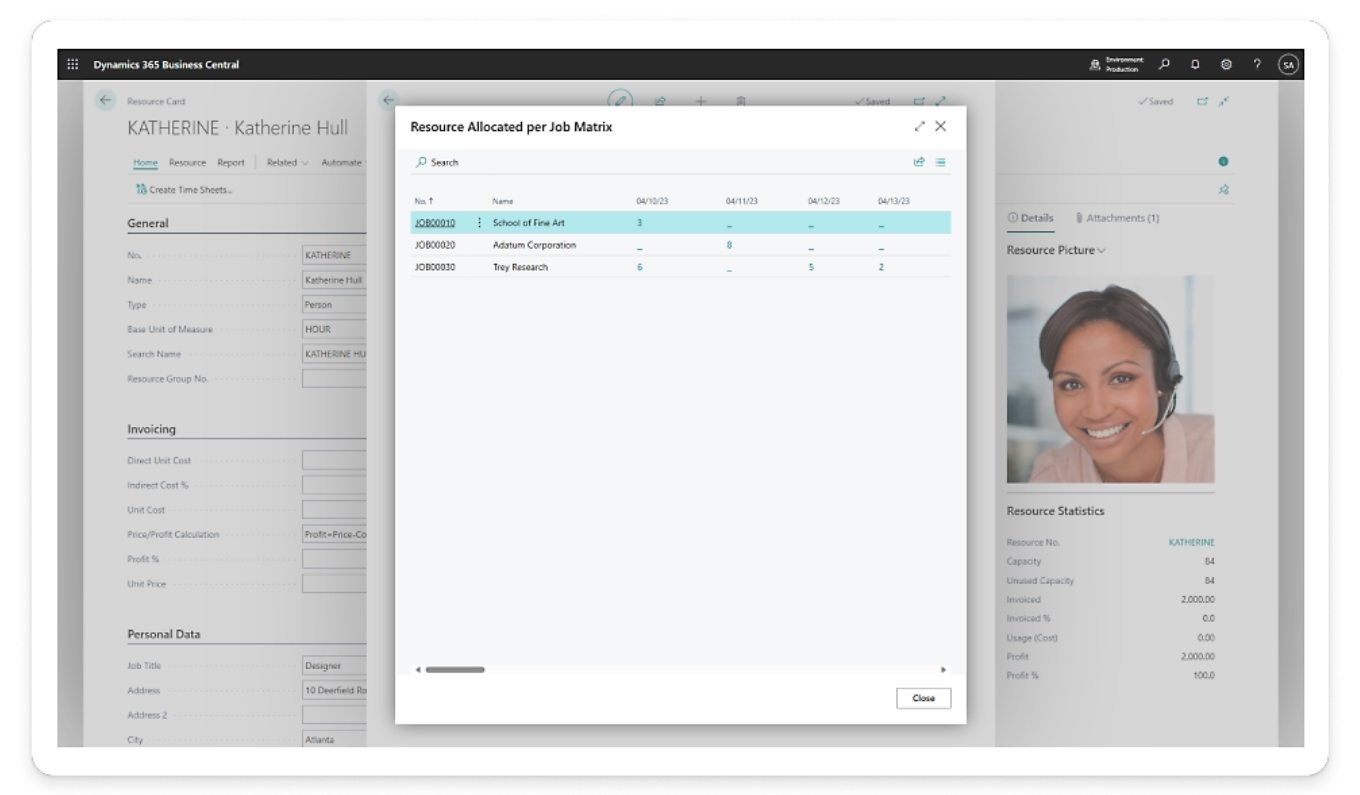Expand the matrix dialog to full screen
Screen dimensions: 1360x795
[x=919, y=127]
